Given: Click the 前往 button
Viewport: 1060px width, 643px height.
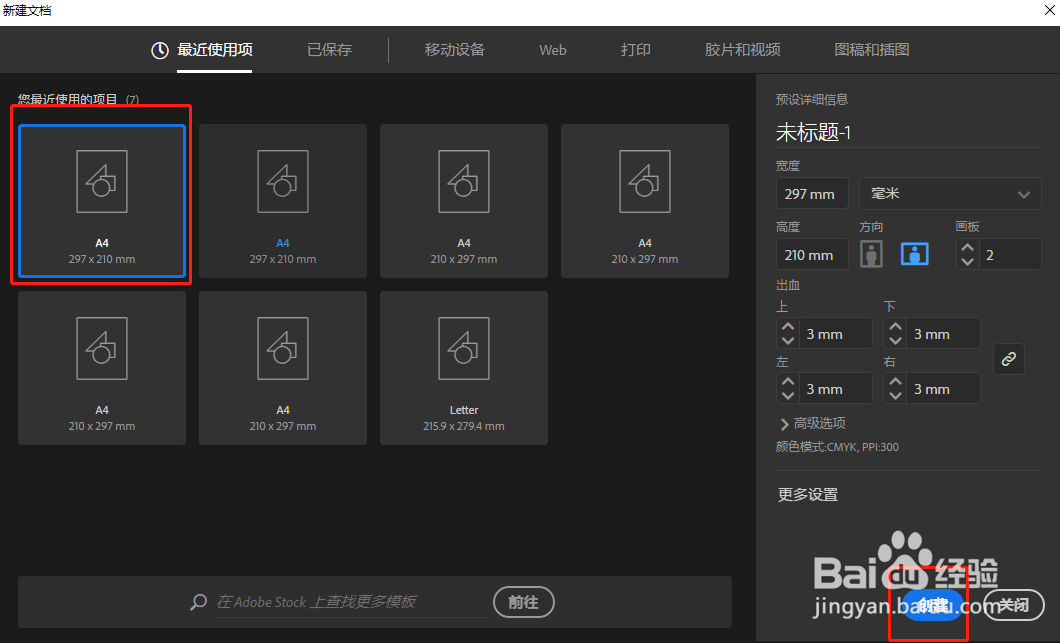Looking at the screenshot, I should click(524, 602).
